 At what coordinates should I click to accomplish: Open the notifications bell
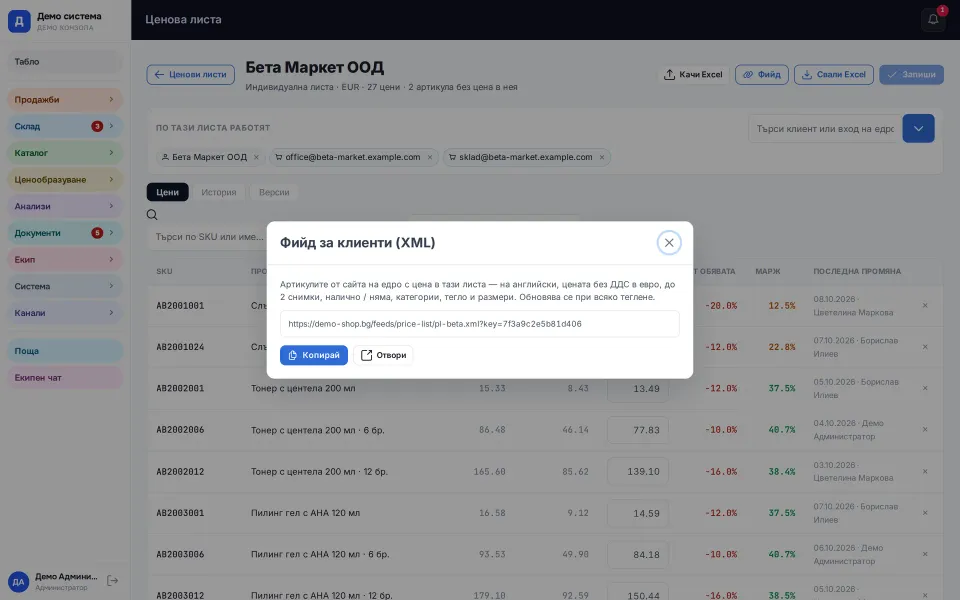click(933, 20)
